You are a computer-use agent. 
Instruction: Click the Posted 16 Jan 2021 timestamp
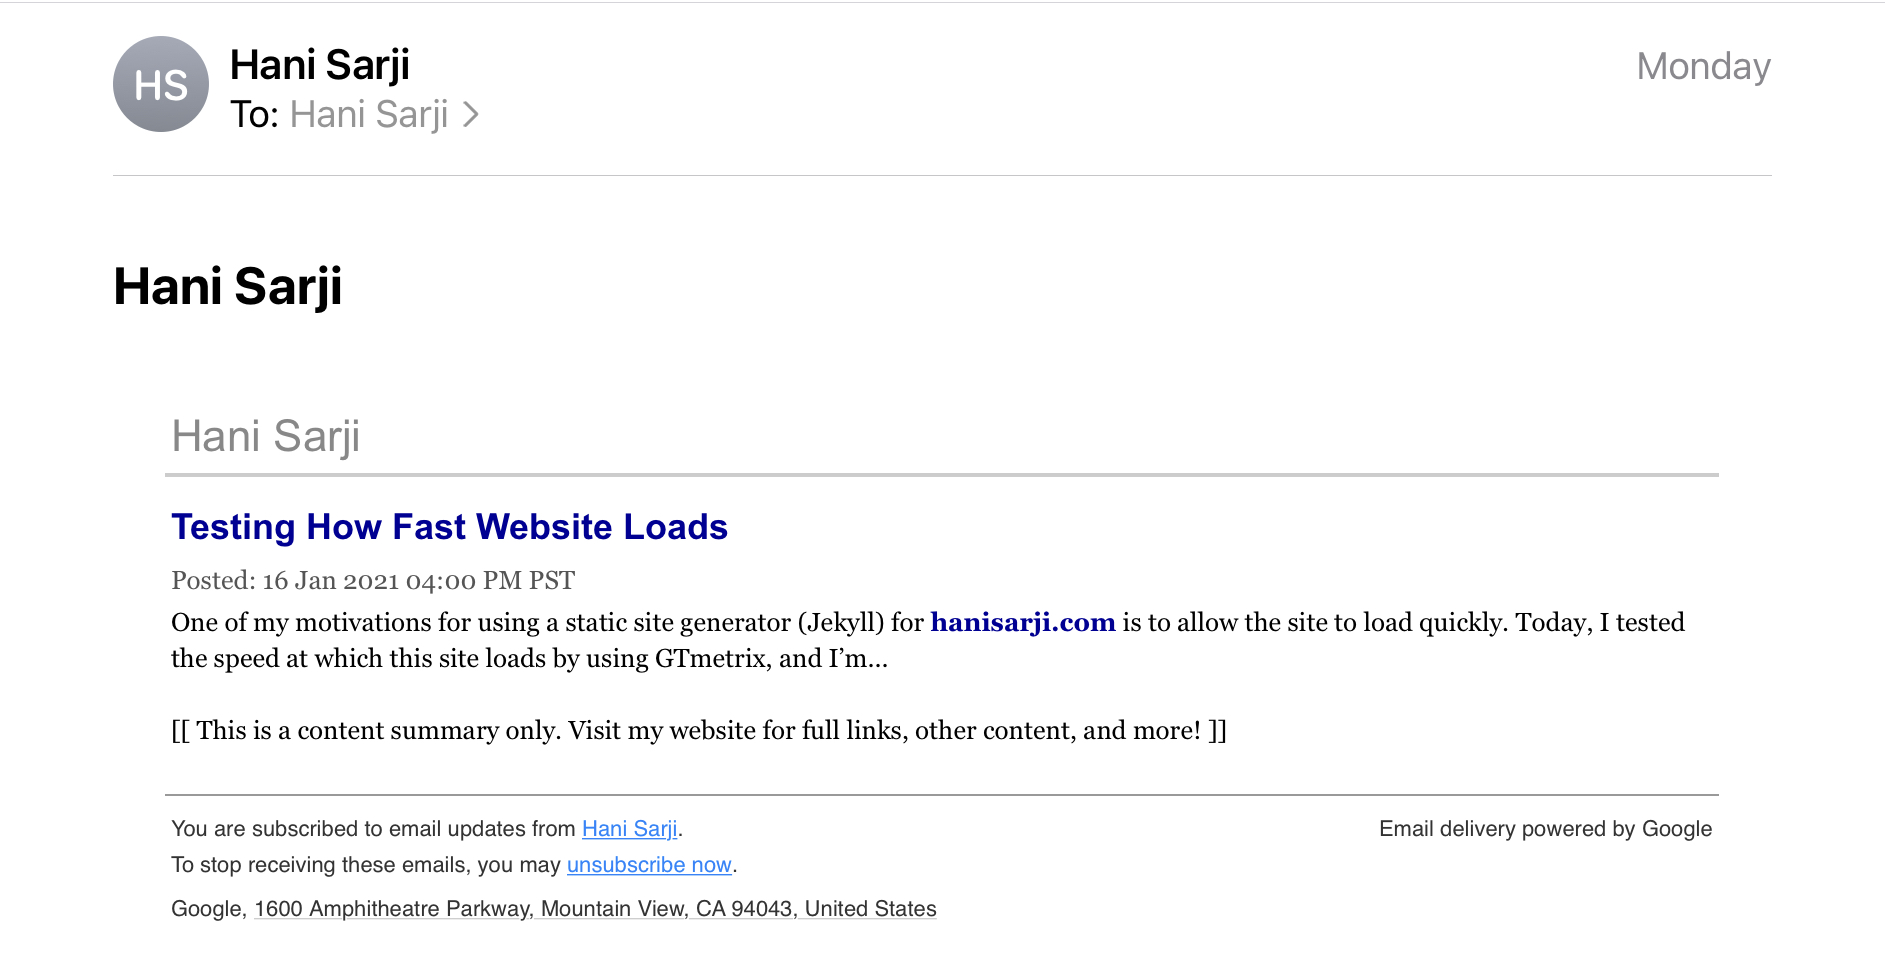tap(373, 581)
